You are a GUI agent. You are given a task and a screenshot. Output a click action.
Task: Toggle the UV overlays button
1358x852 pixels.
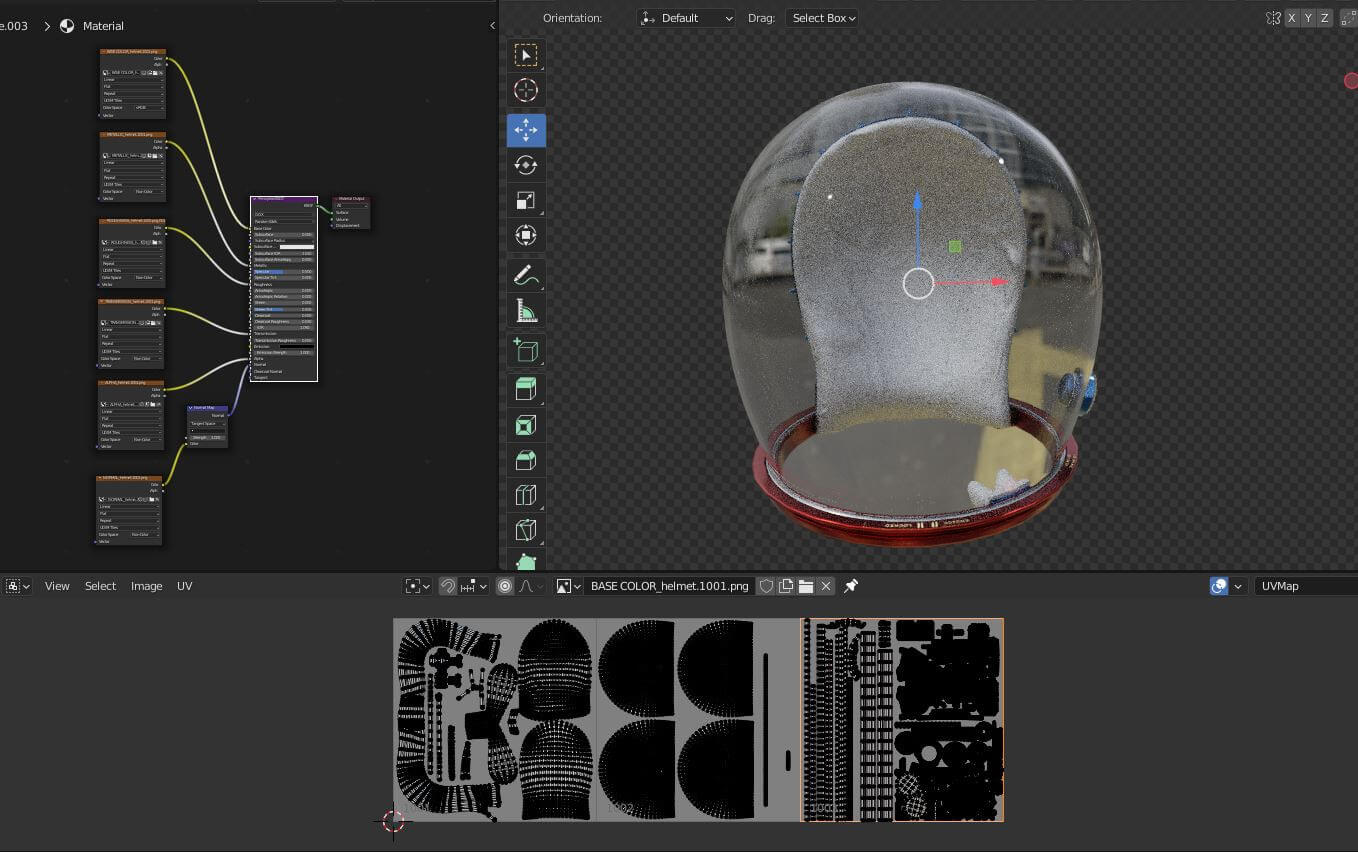tap(1219, 586)
